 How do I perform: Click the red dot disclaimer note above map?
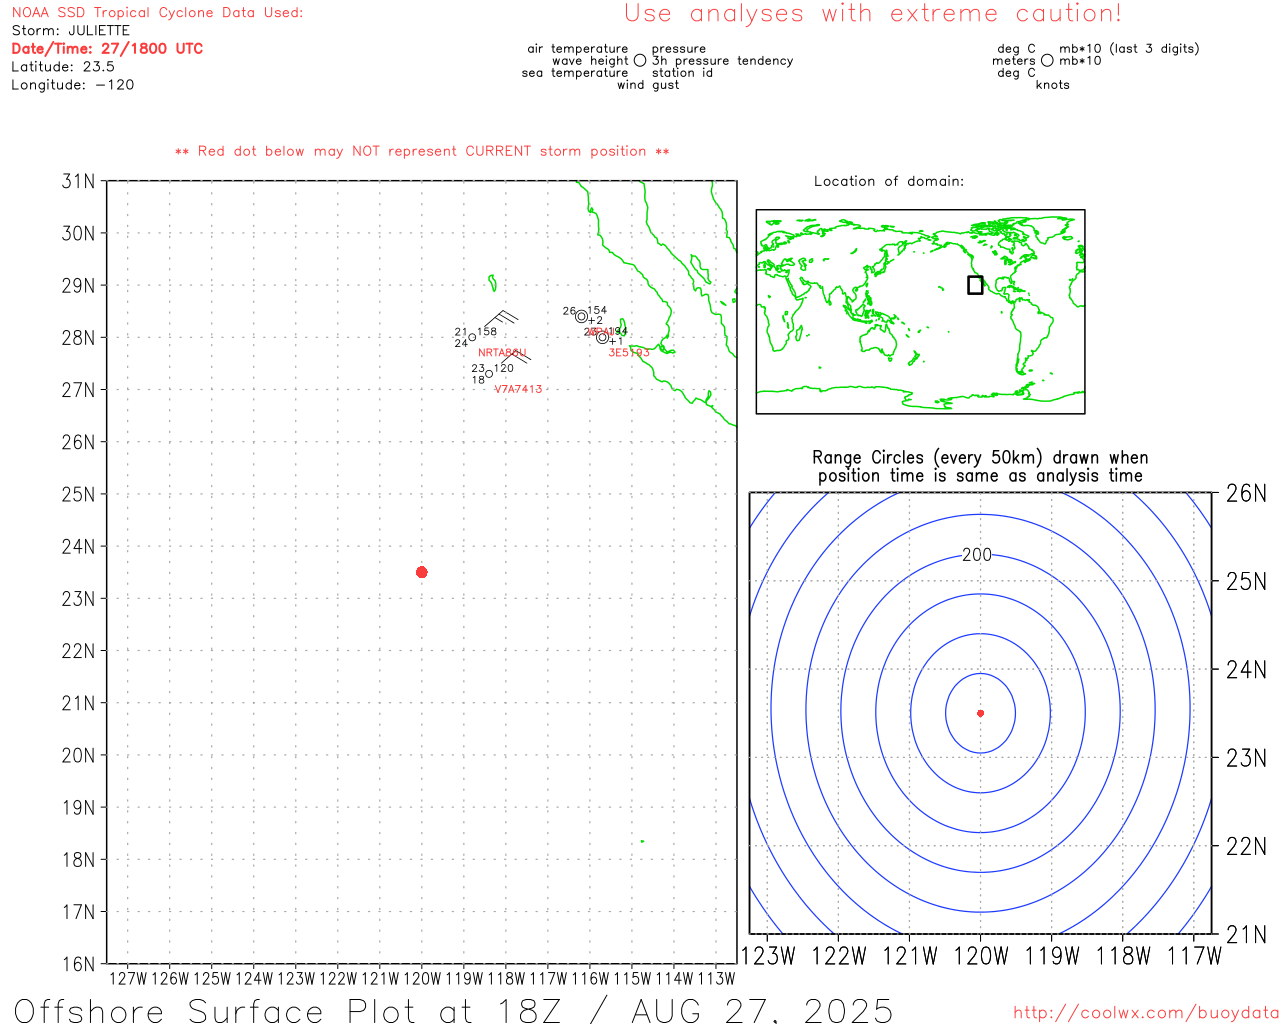[422, 151]
